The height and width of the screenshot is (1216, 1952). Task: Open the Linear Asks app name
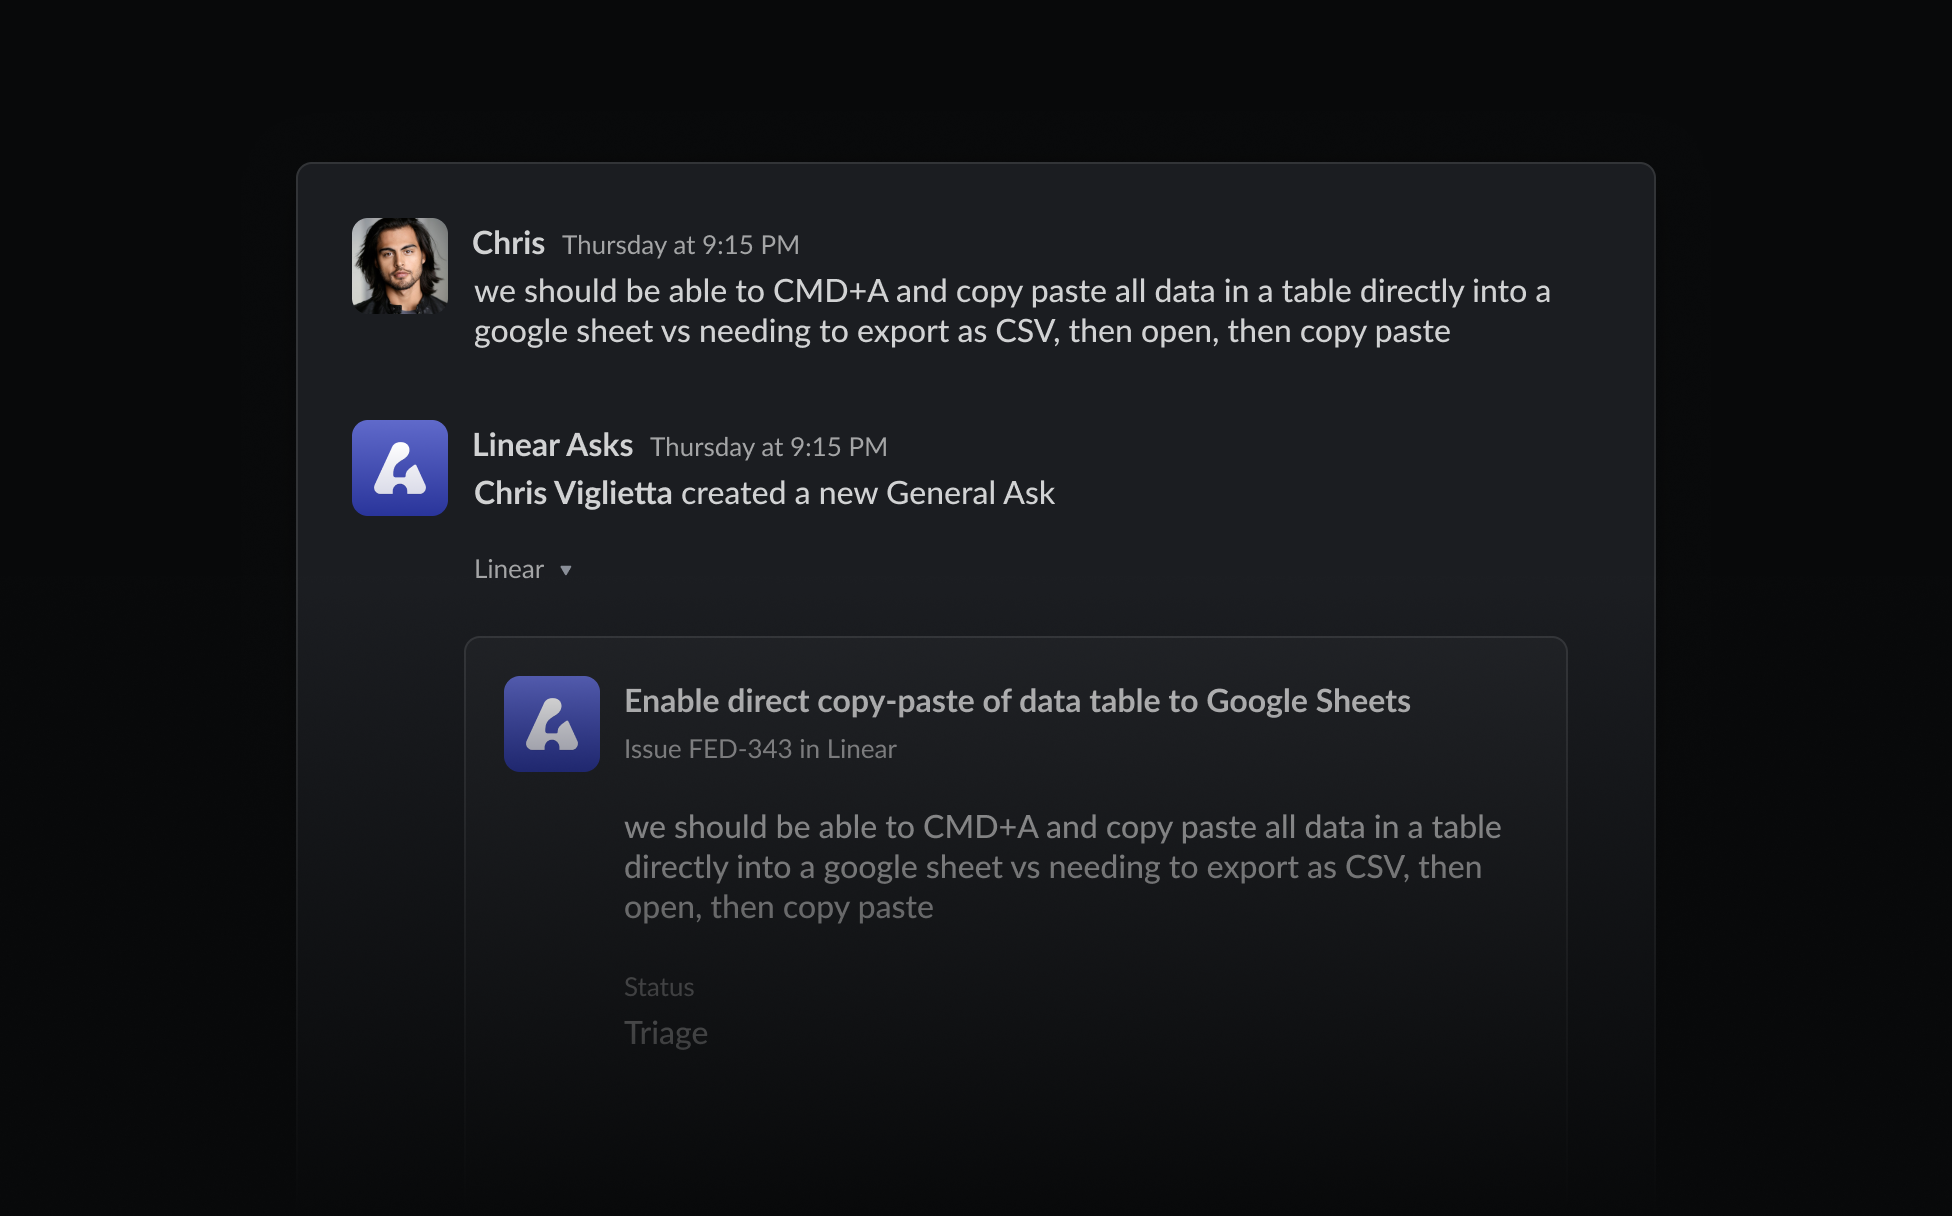pos(552,445)
